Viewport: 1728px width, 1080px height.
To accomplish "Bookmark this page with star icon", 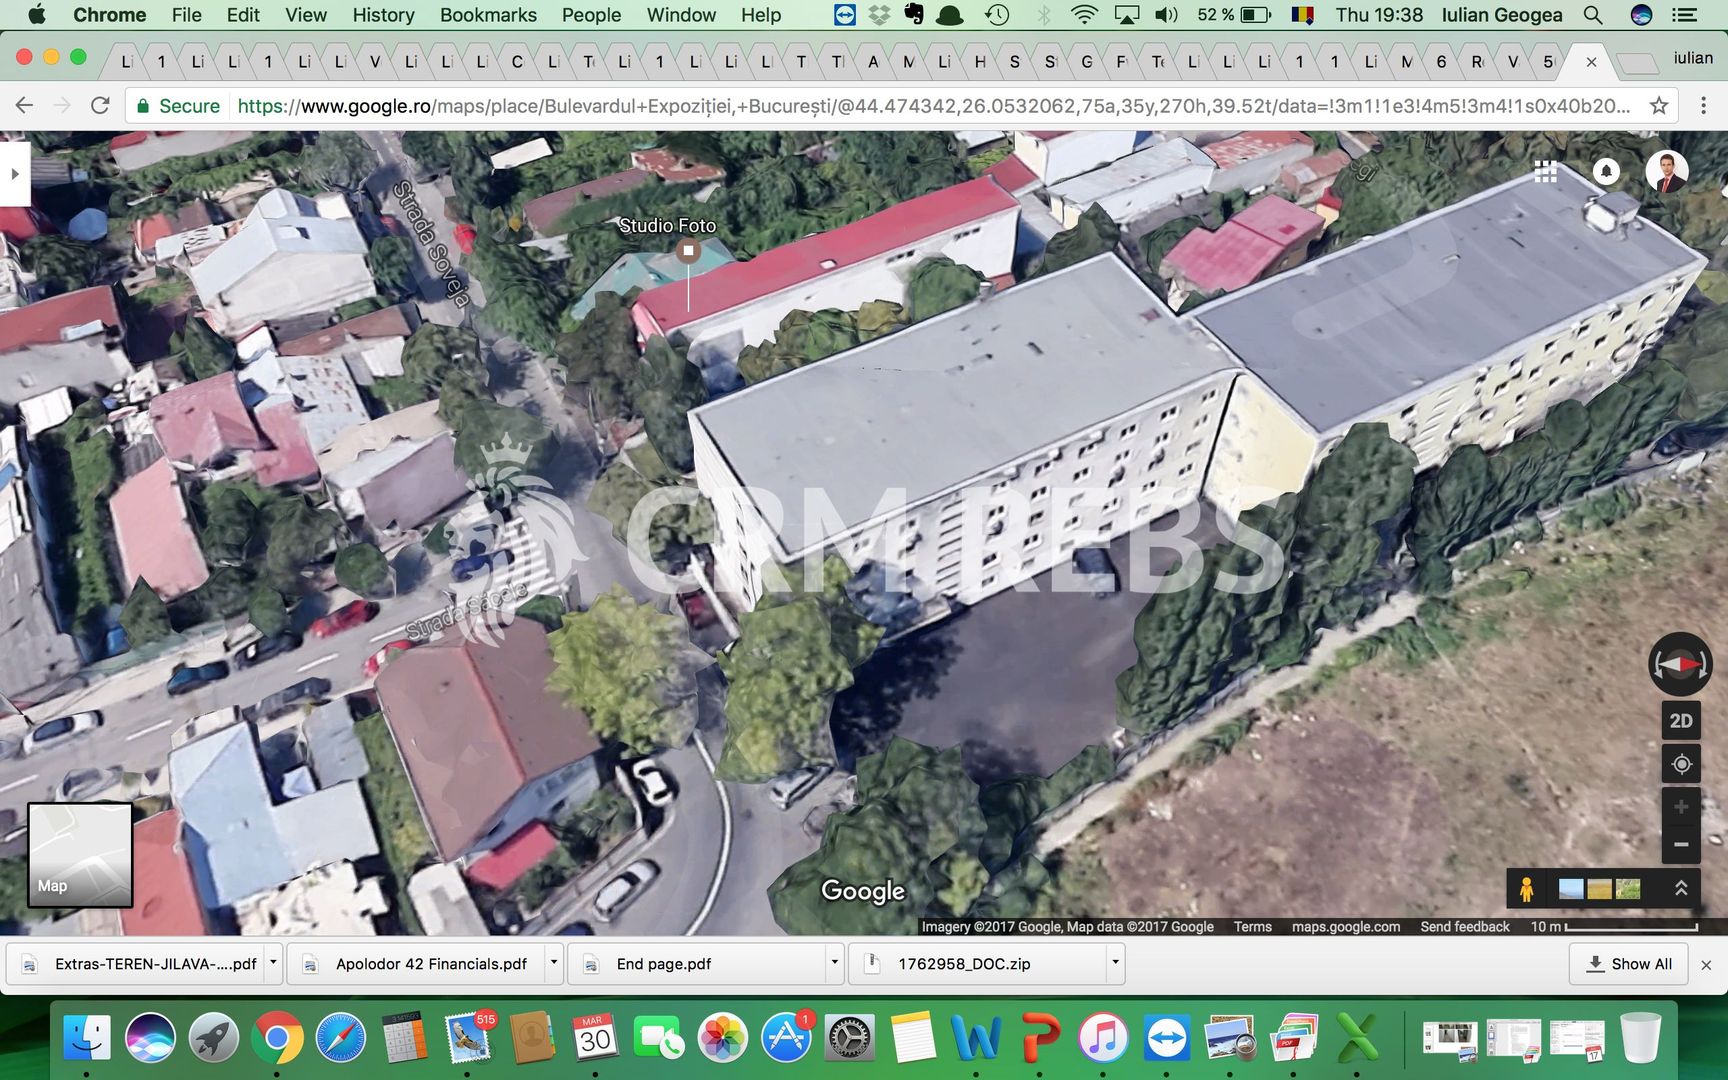I will tap(1659, 106).
